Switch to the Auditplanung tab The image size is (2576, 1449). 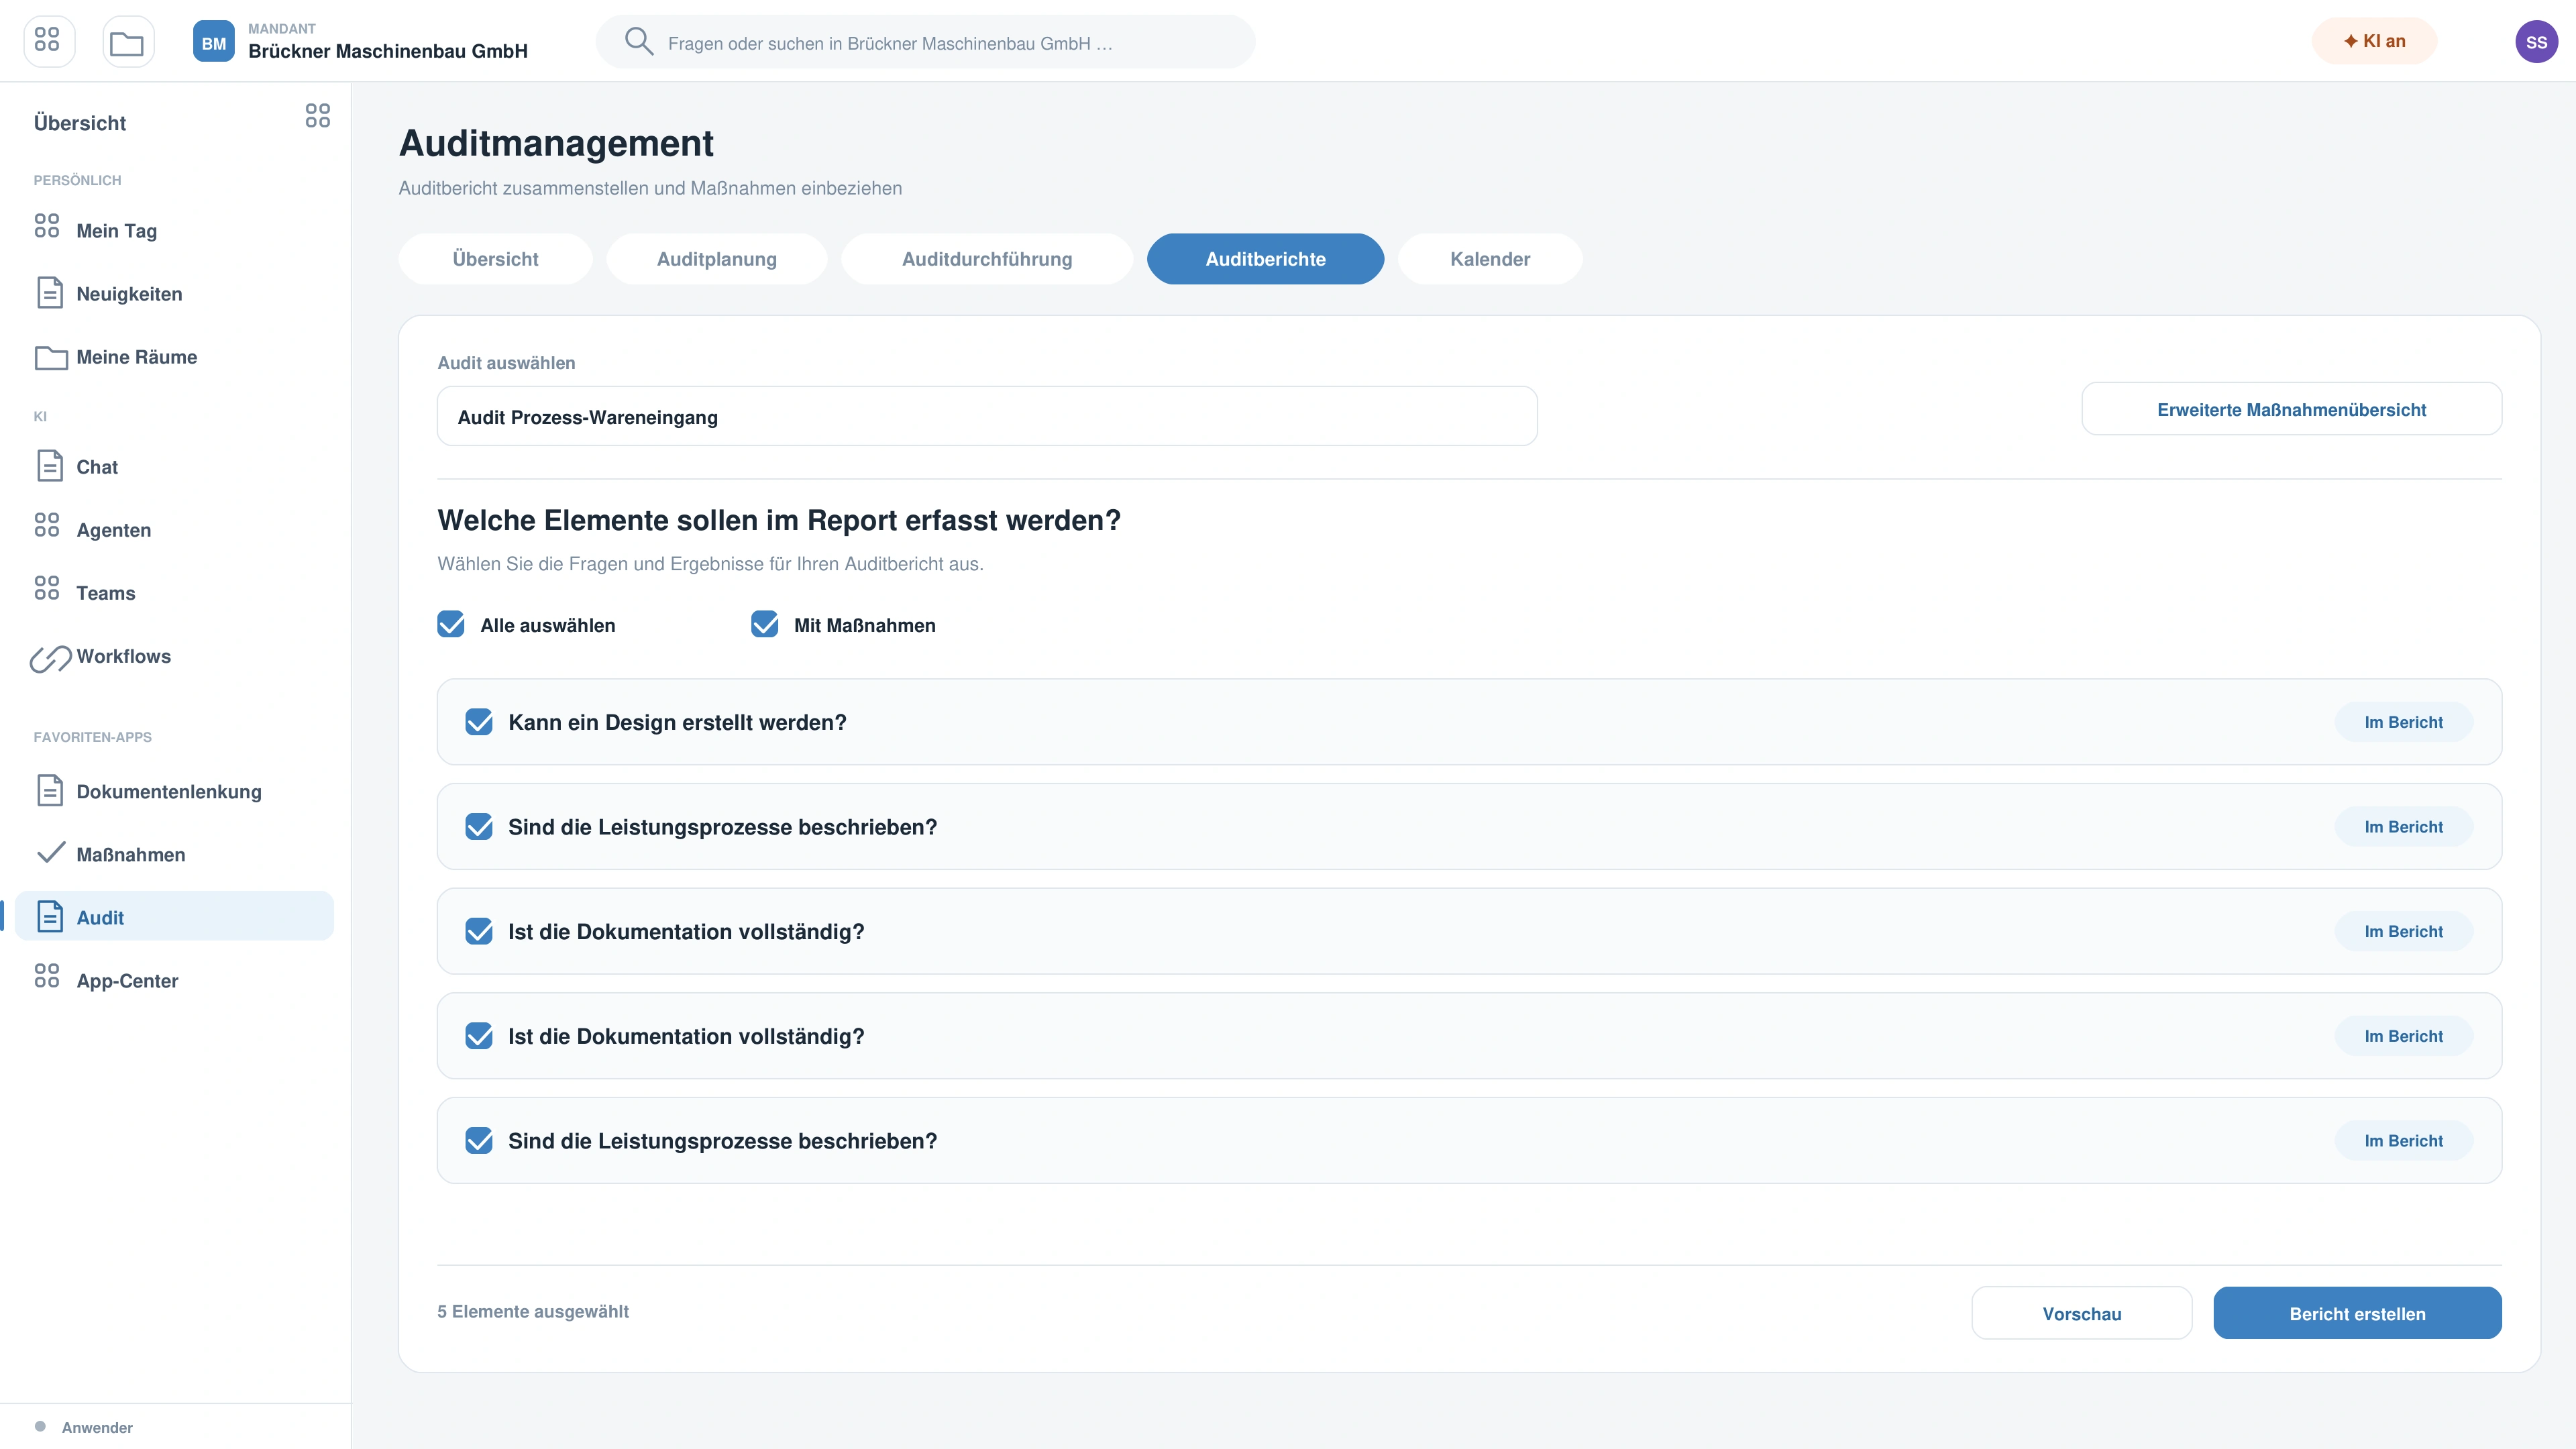[716, 259]
